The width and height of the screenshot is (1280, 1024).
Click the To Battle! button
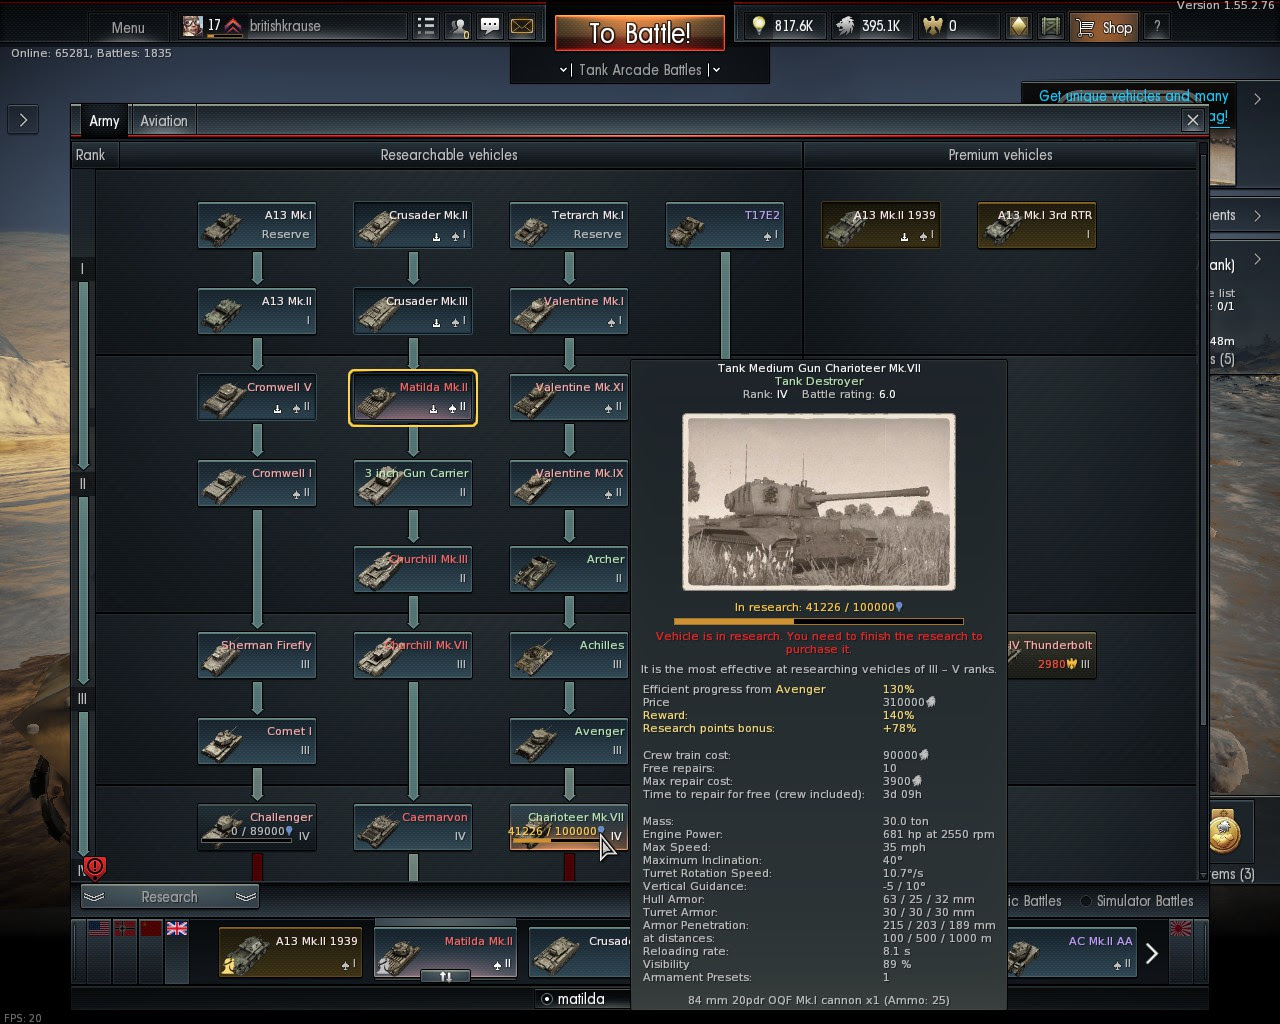pyautogui.click(x=640, y=33)
